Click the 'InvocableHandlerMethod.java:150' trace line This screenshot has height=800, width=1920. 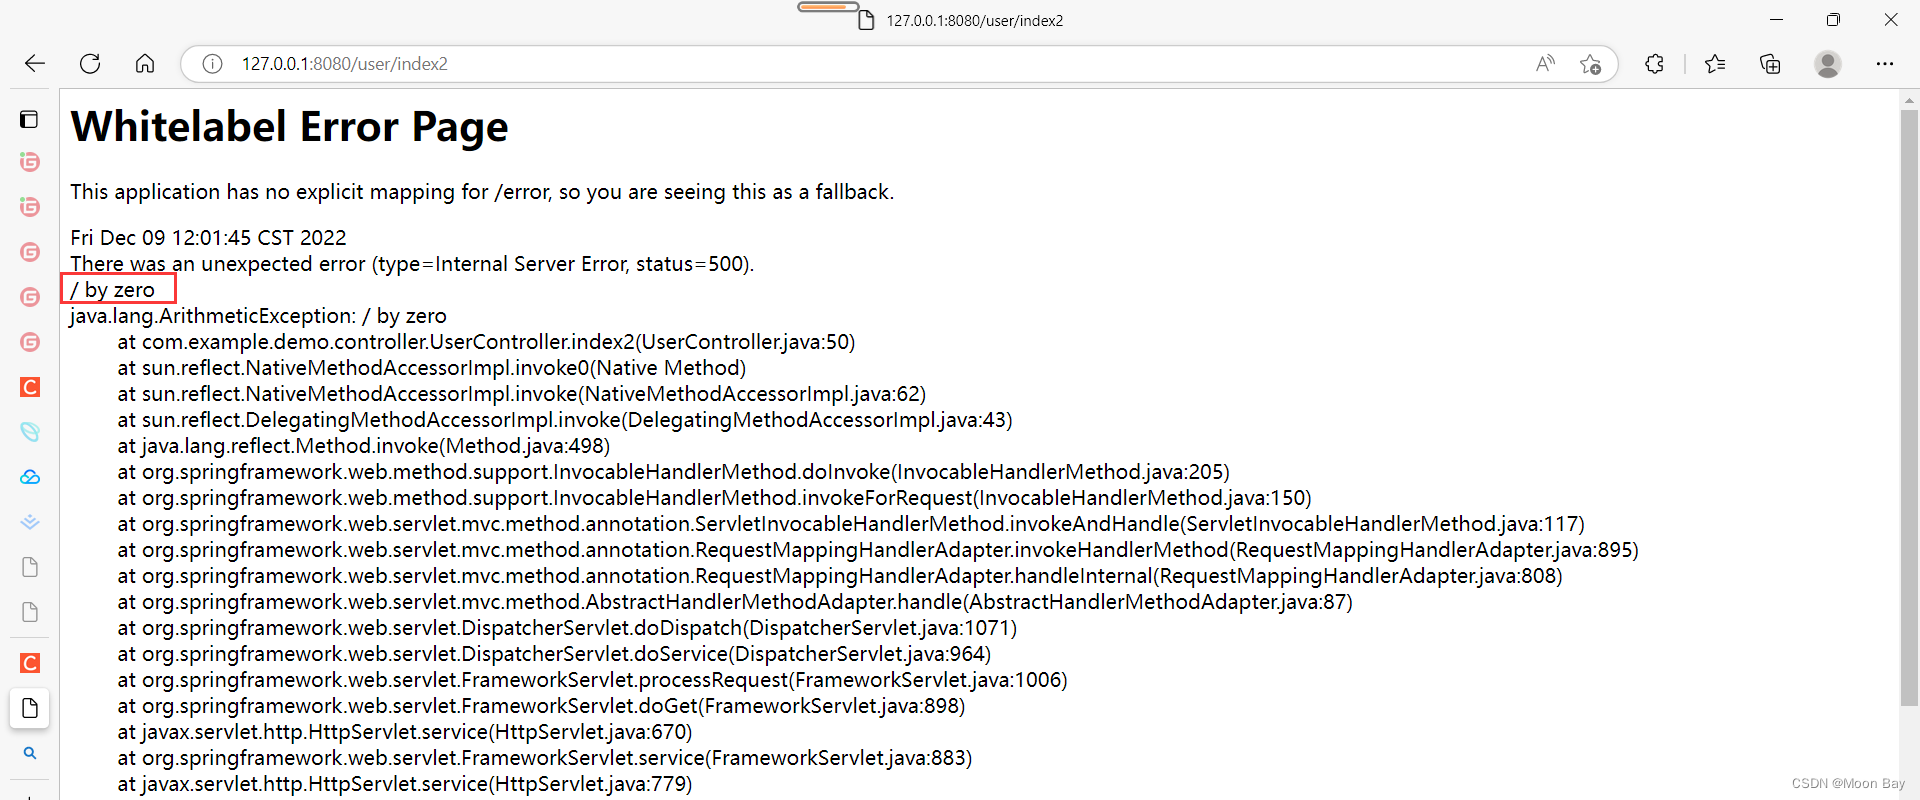[714, 498]
